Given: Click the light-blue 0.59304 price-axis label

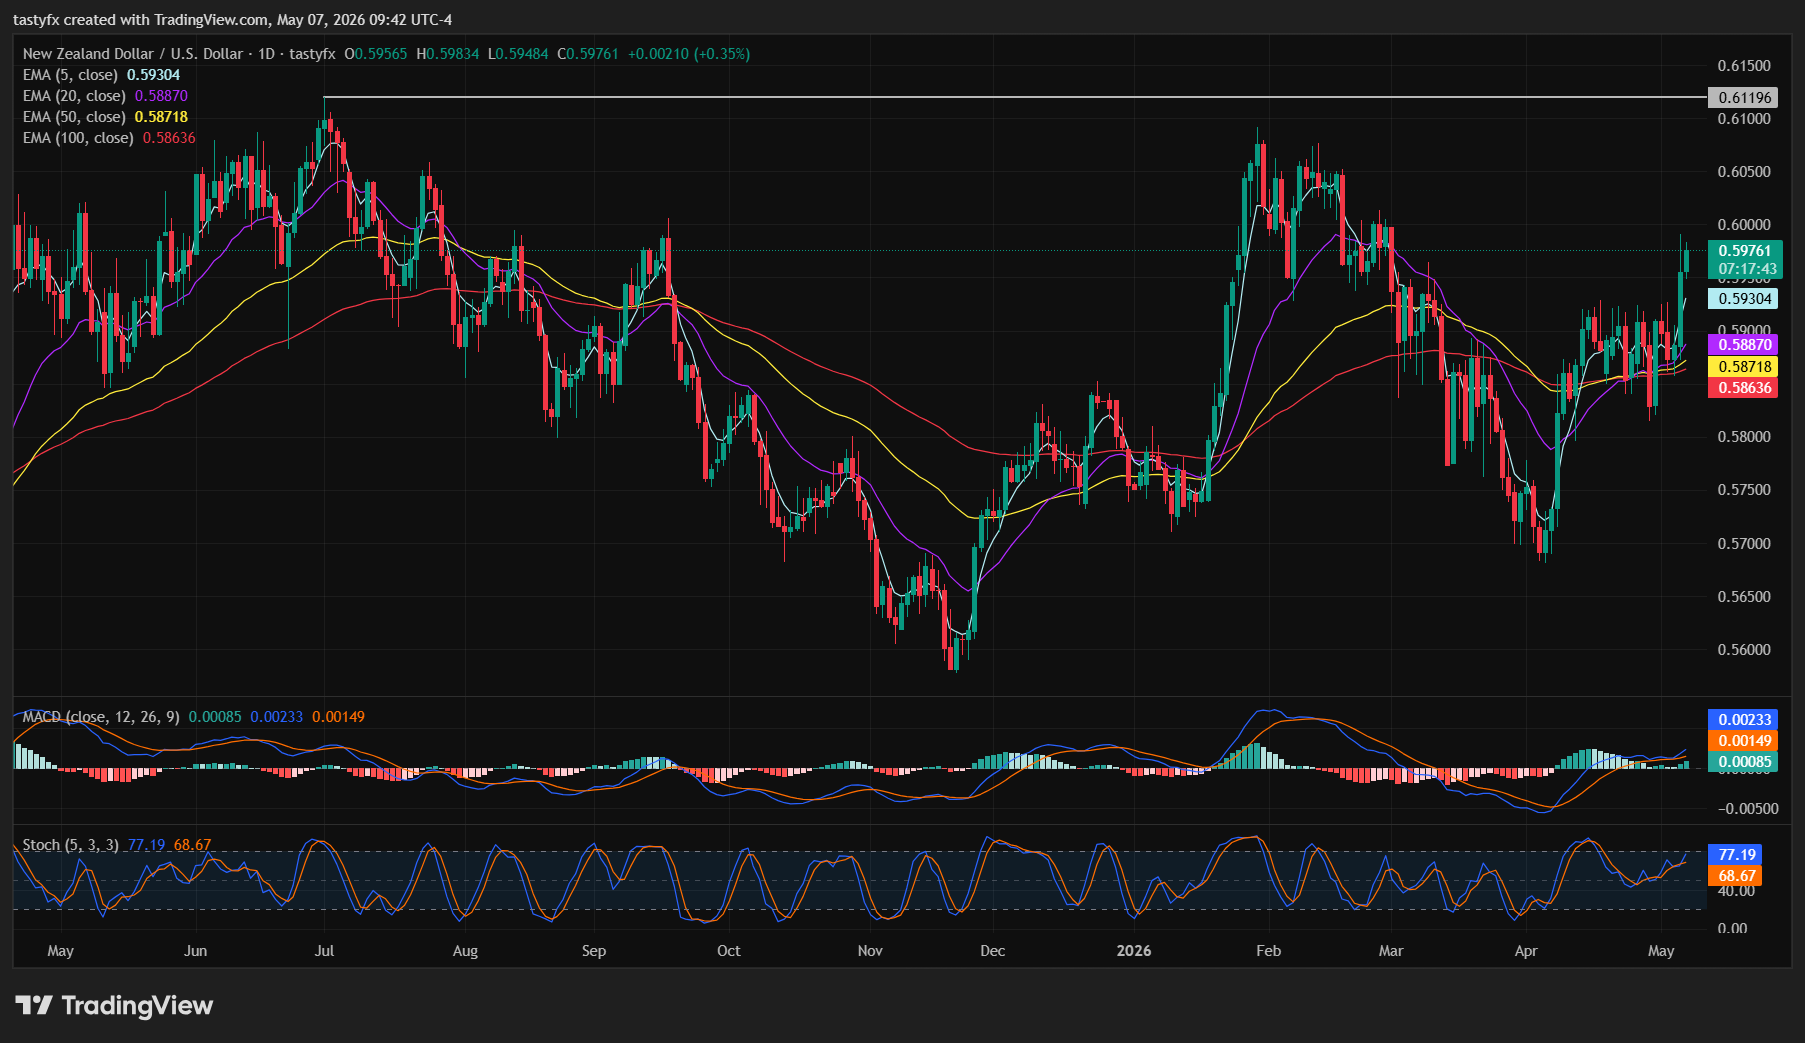Looking at the screenshot, I should pyautogui.click(x=1744, y=298).
